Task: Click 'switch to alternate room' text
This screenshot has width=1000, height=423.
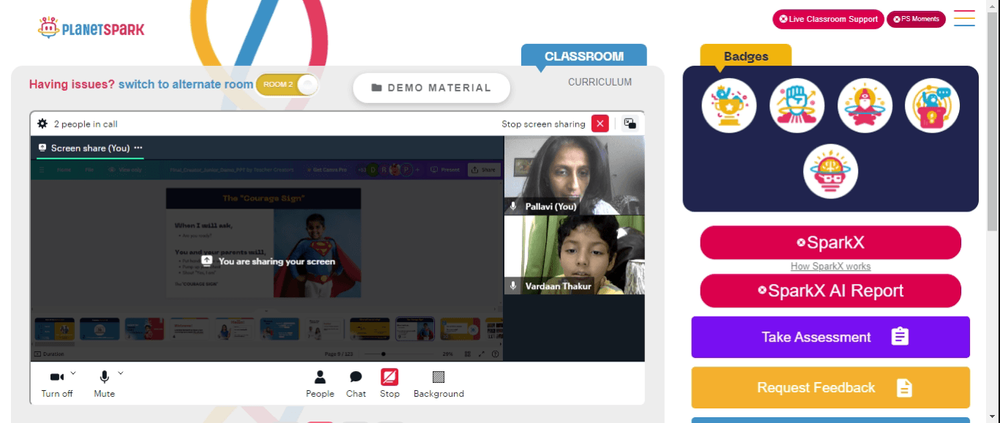Action: pos(186,84)
